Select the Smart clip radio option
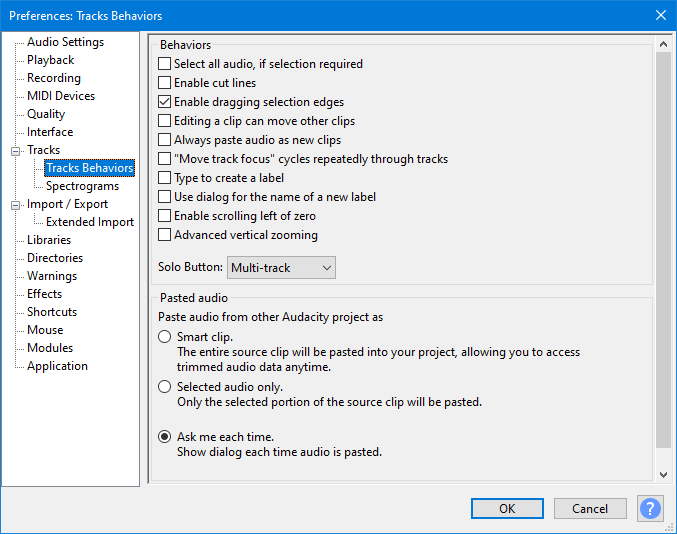 tap(165, 336)
